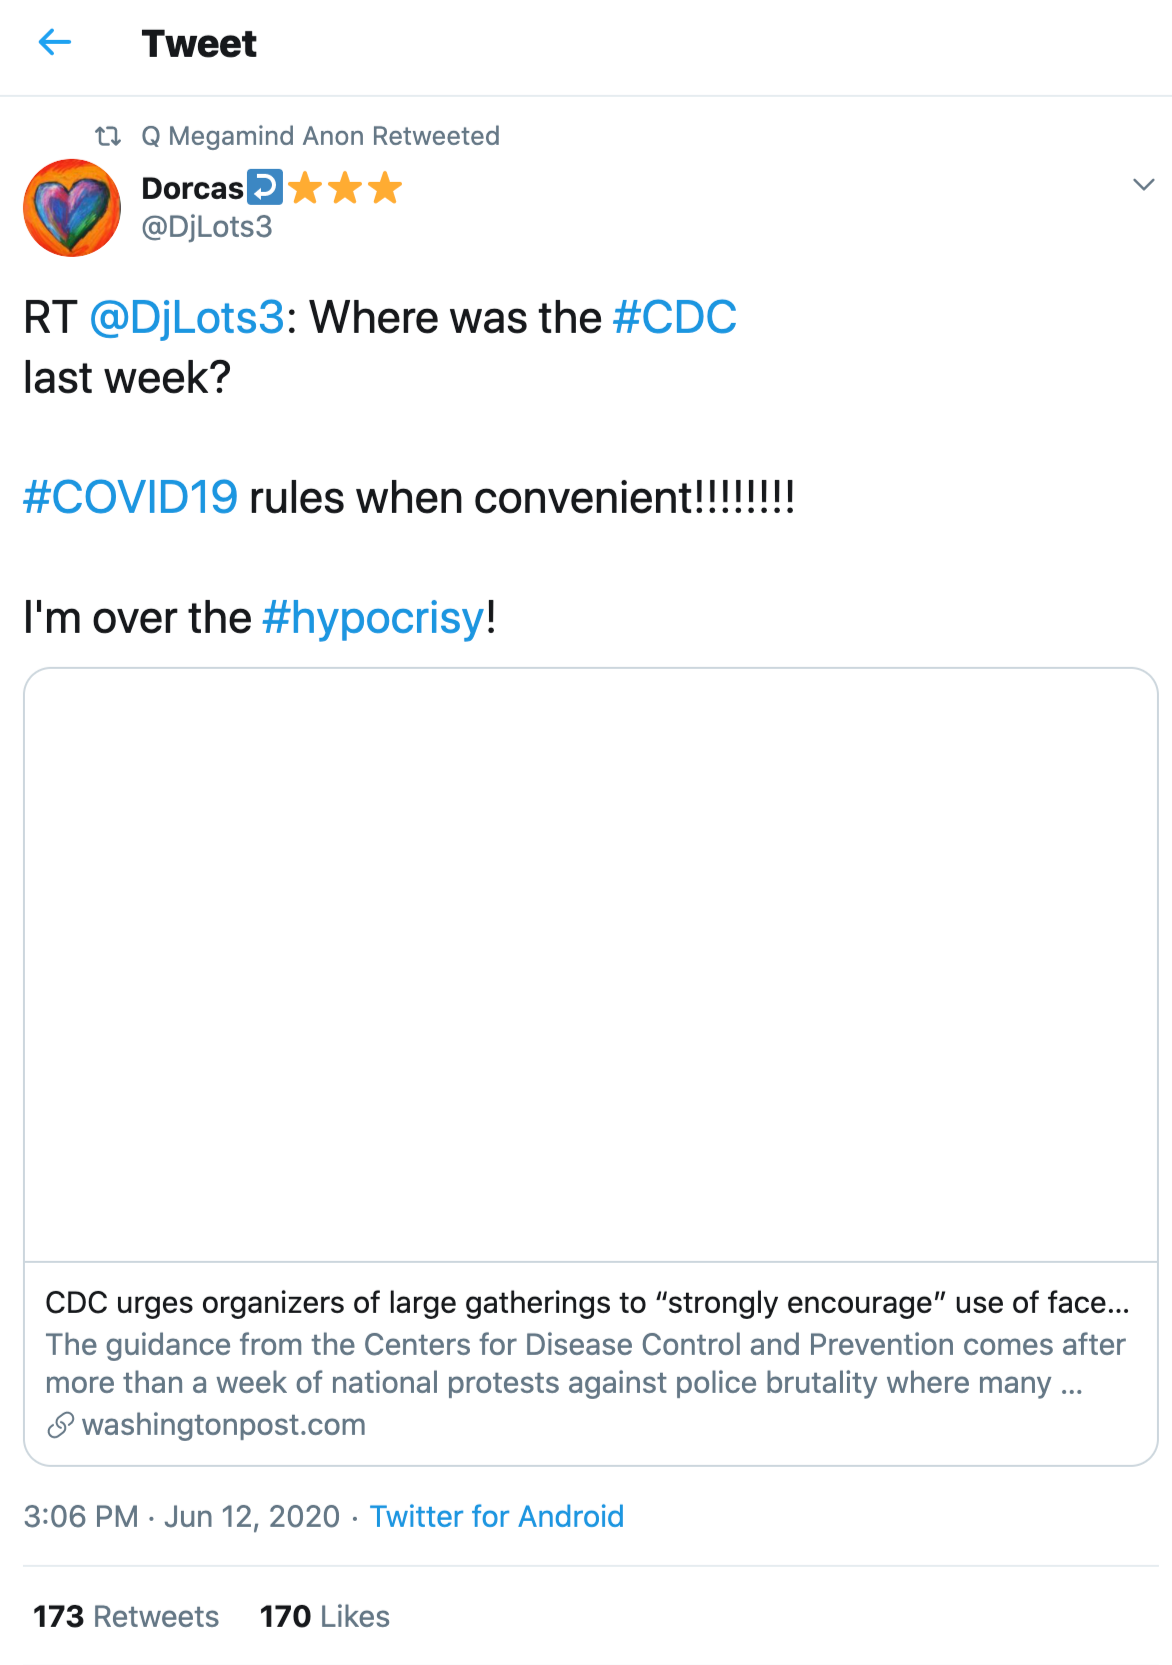Screen dimensions: 1172x1665
Task: Click the @DjLots3 handle below the name
Action: (207, 227)
